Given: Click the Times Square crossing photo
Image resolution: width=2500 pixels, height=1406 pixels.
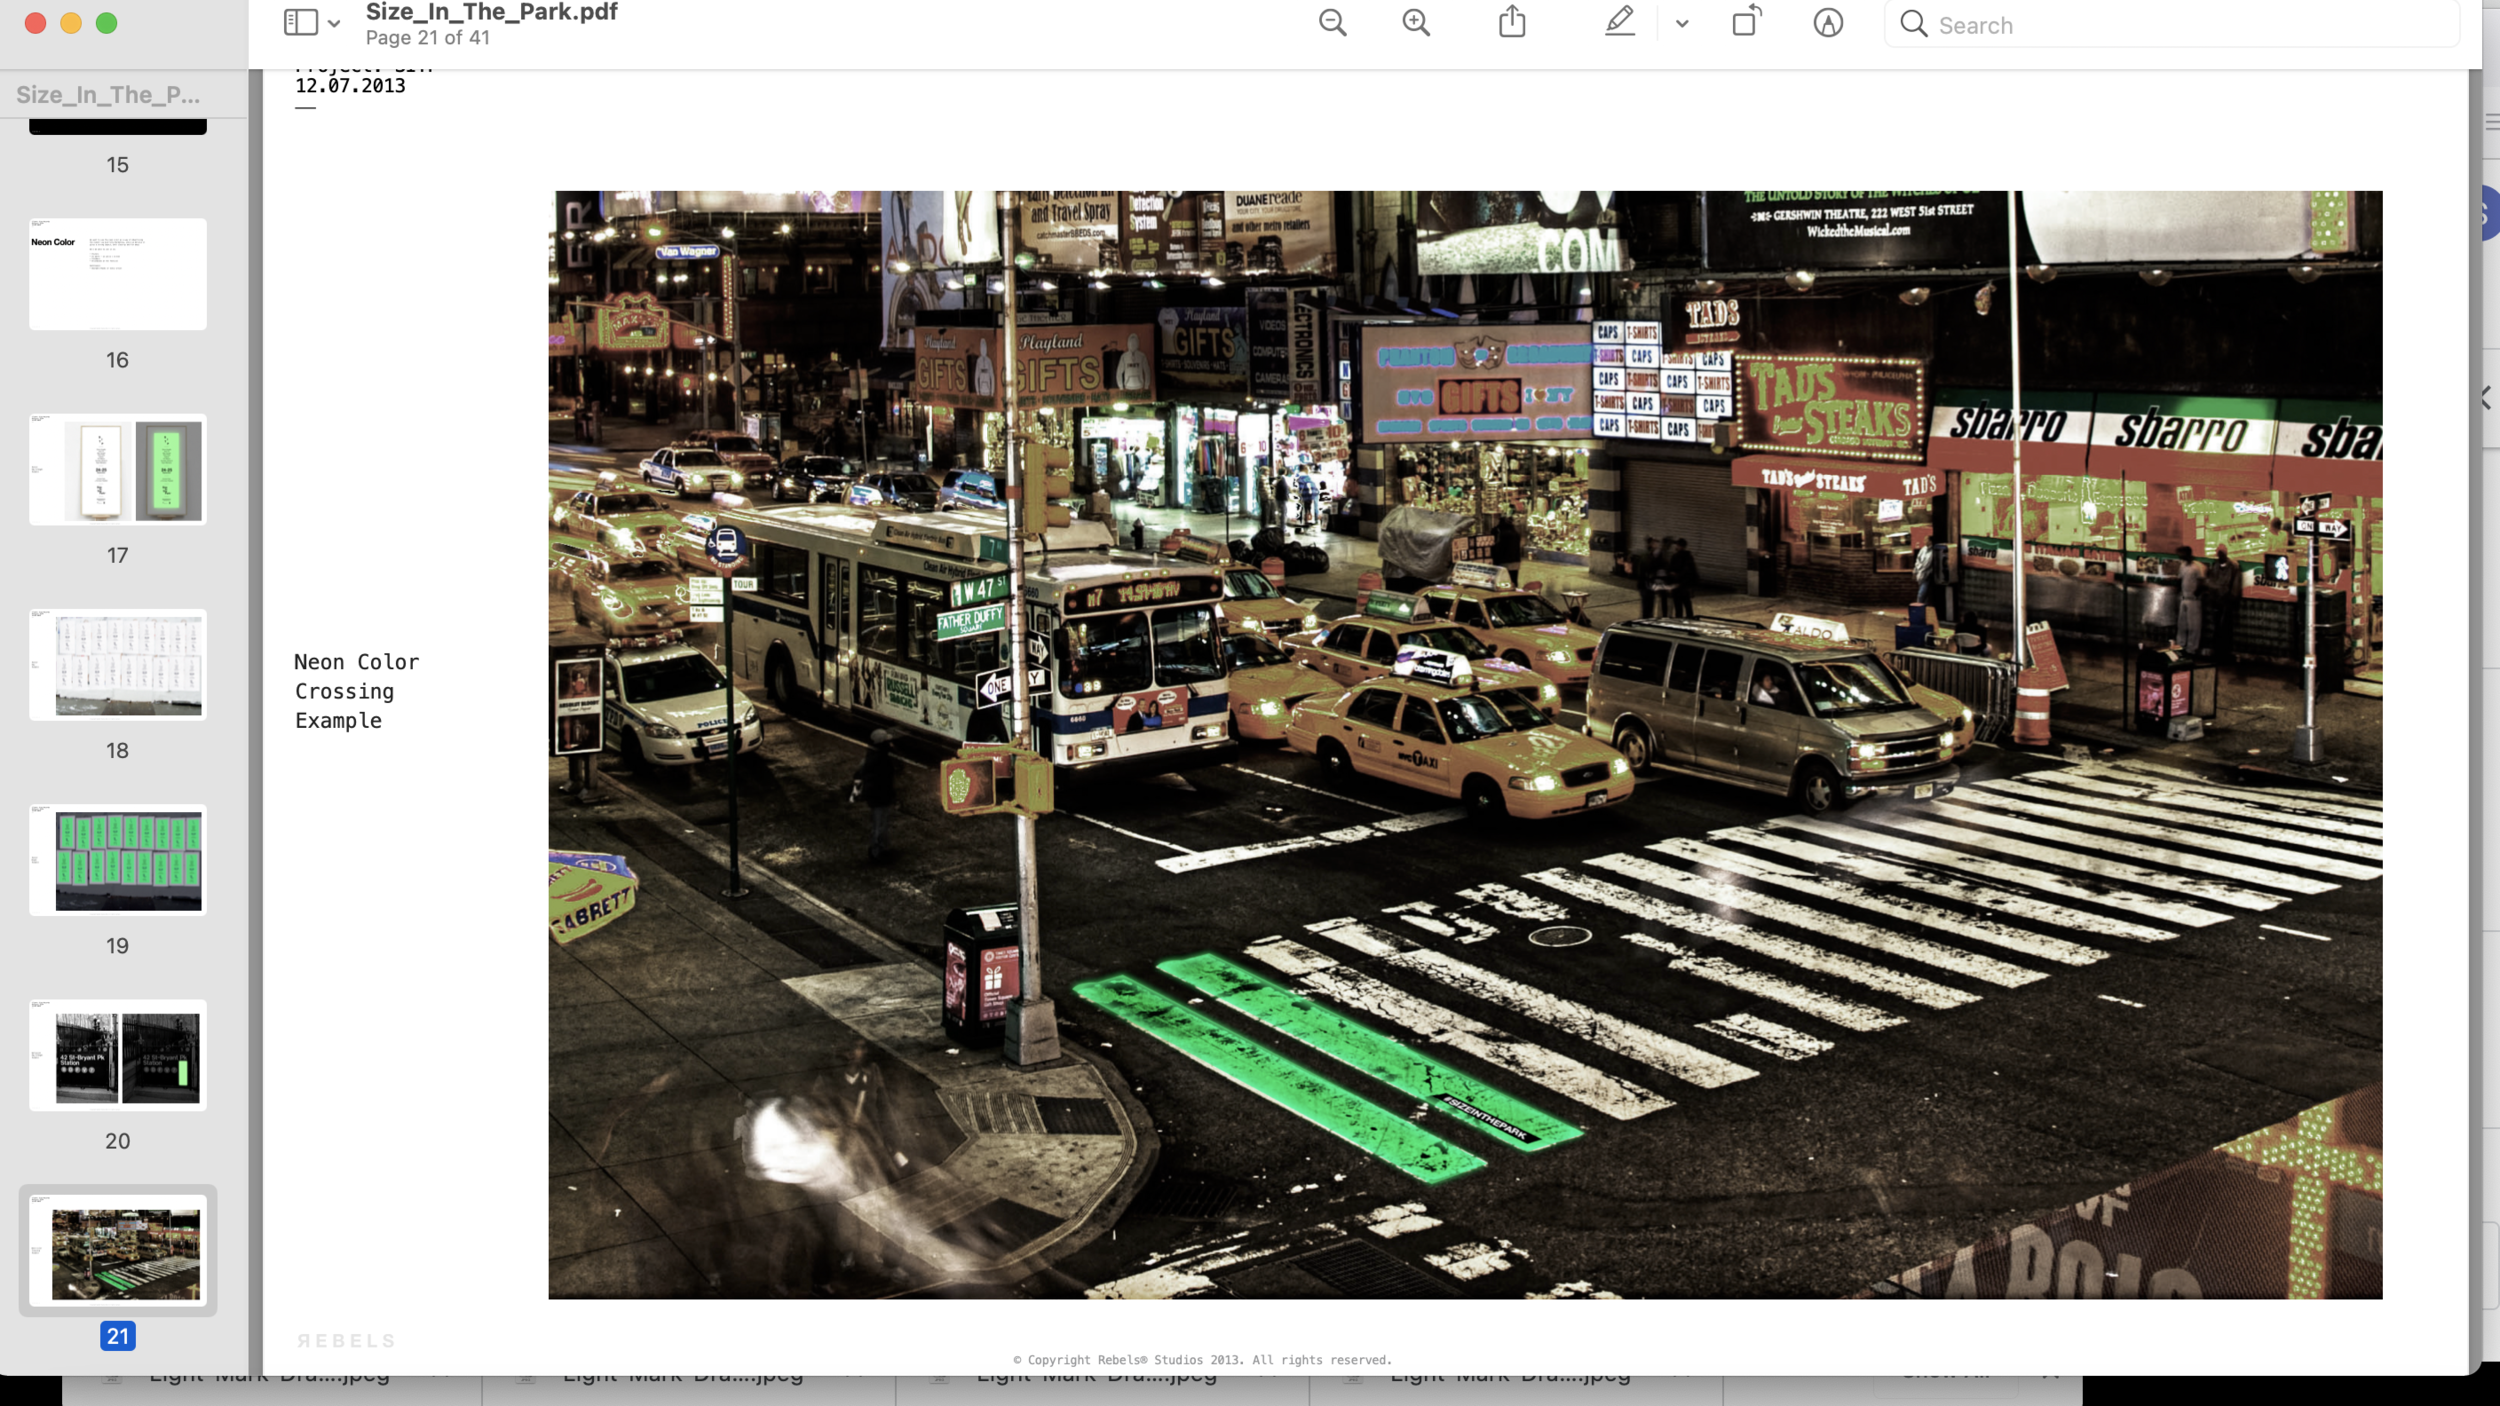Looking at the screenshot, I should pos(1465,745).
